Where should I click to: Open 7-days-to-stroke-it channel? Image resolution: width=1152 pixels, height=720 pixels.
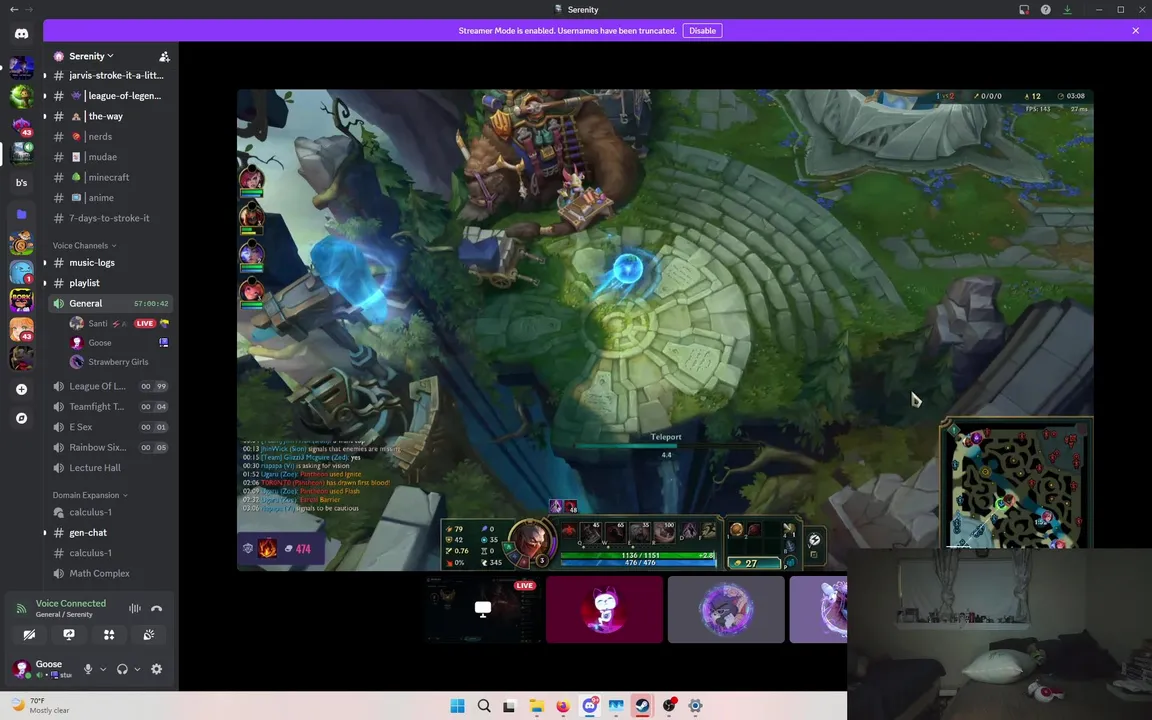point(110,218)
